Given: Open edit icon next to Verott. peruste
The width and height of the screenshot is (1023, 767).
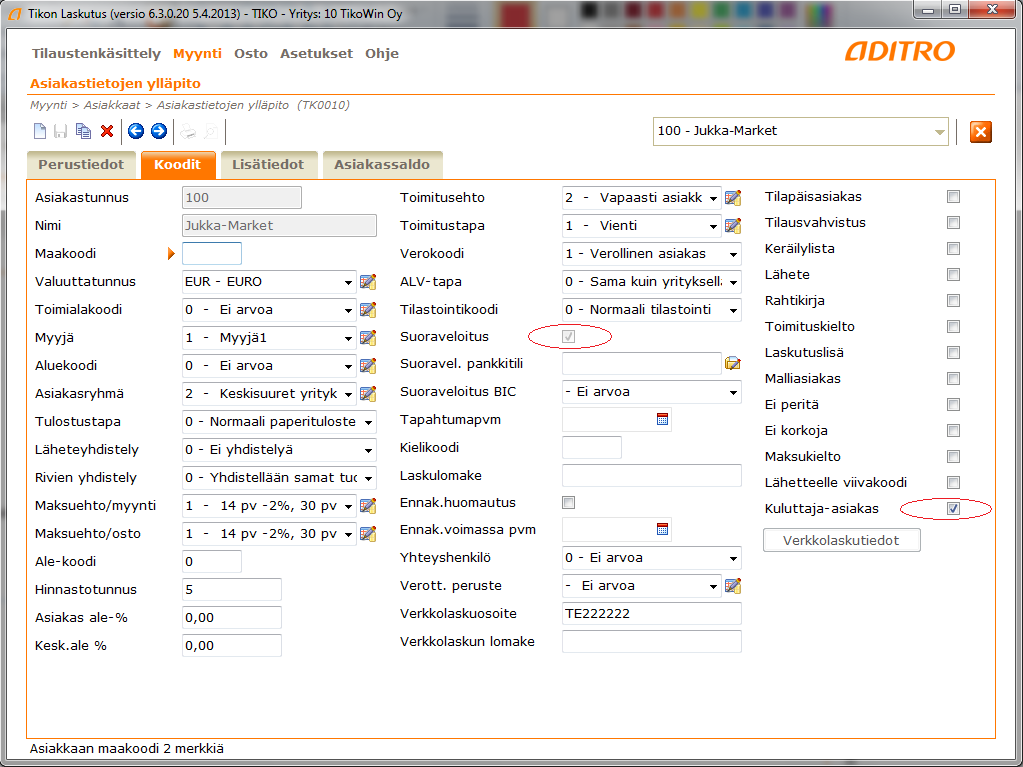Looking at the screenshot, I should [733, 586].
